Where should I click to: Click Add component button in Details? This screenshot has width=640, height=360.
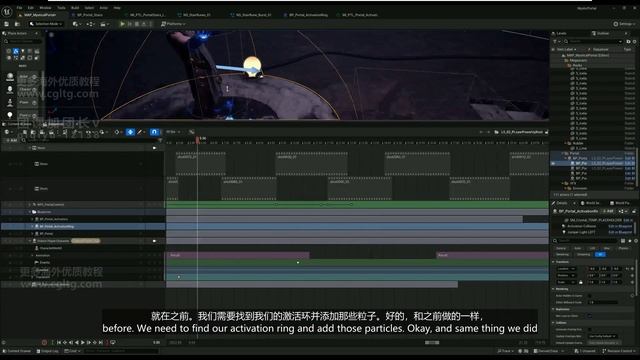click(608, 211)
